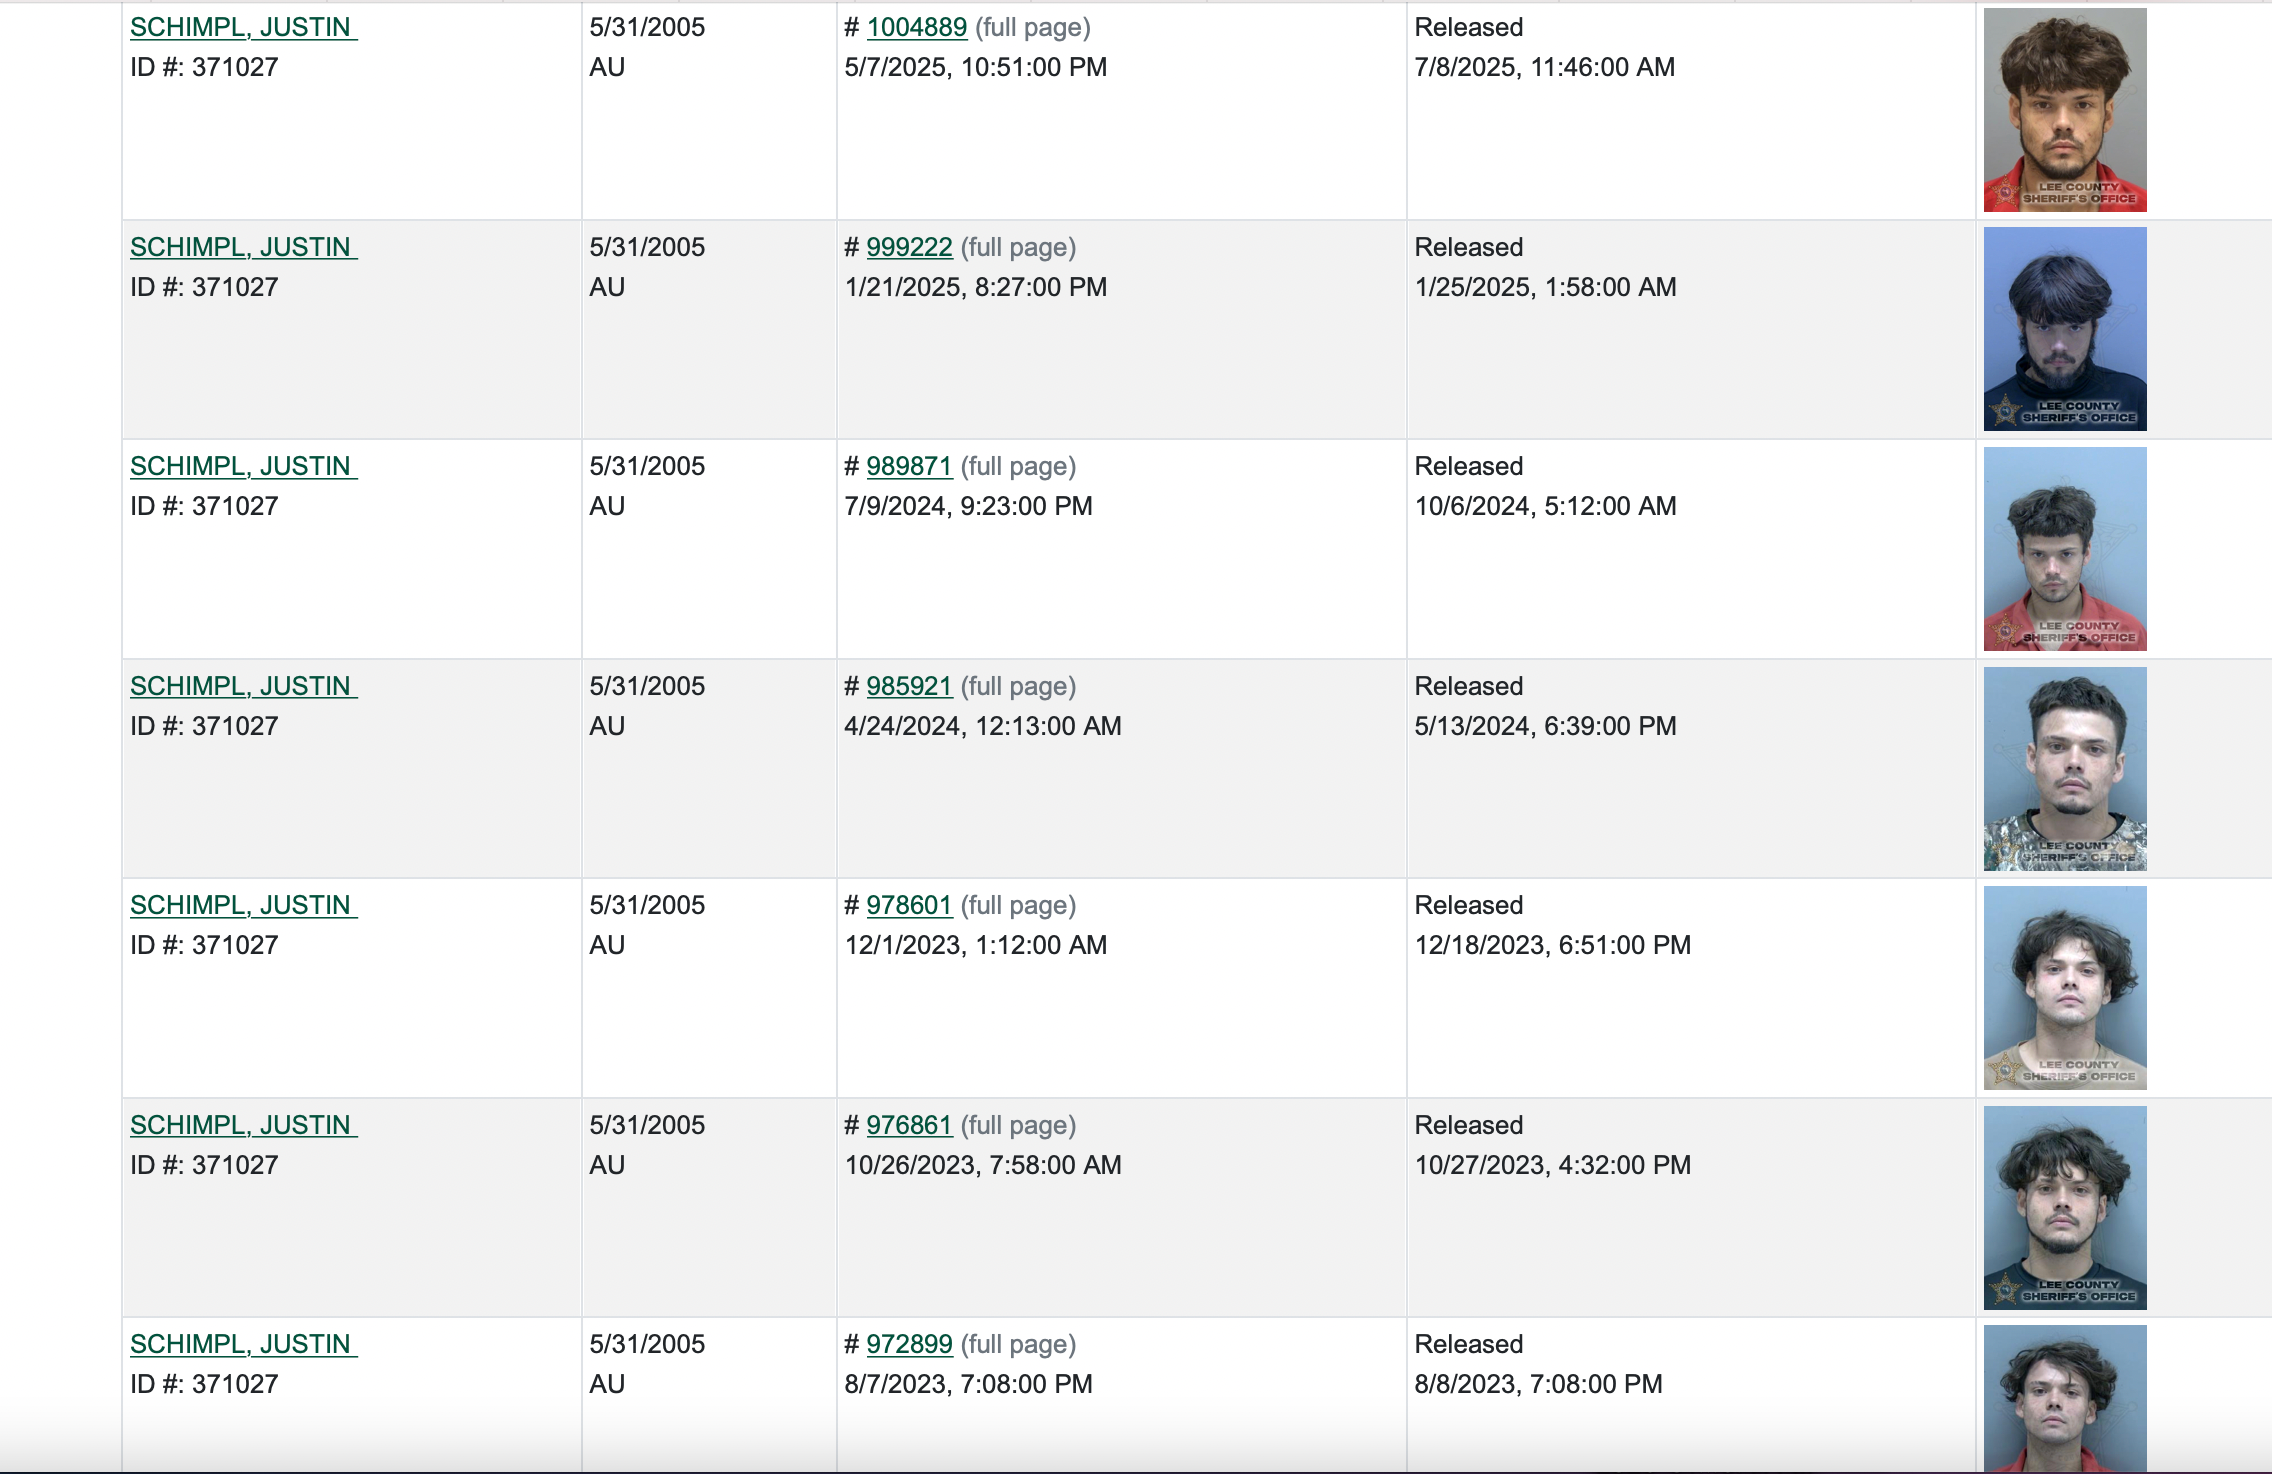Select release date 8/8/2023, 7:08:00 PM
Screen dimensions: 2272x1474
coord(1539,1384)
